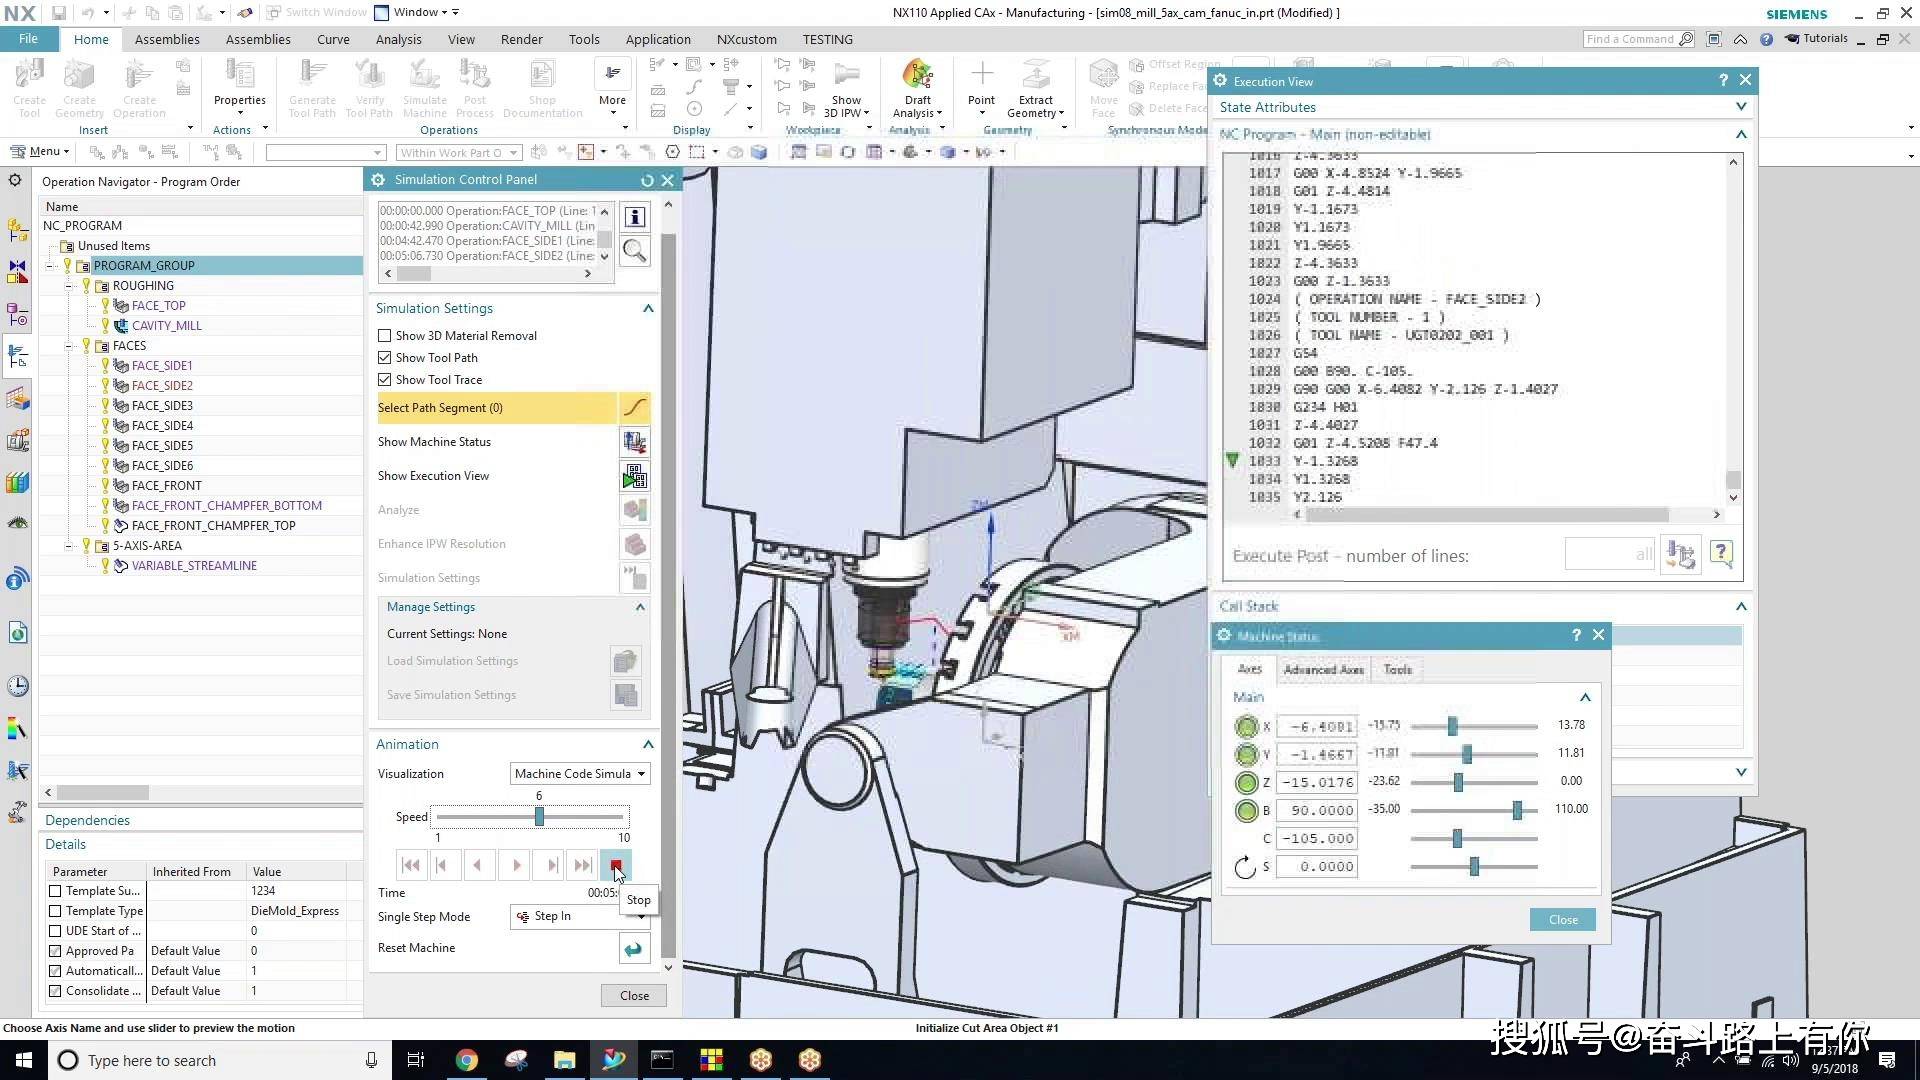This screenshot has height=1080, width=1920.
Task: Click the IPW Resolution enhance icon
Action: coord(634,542)
